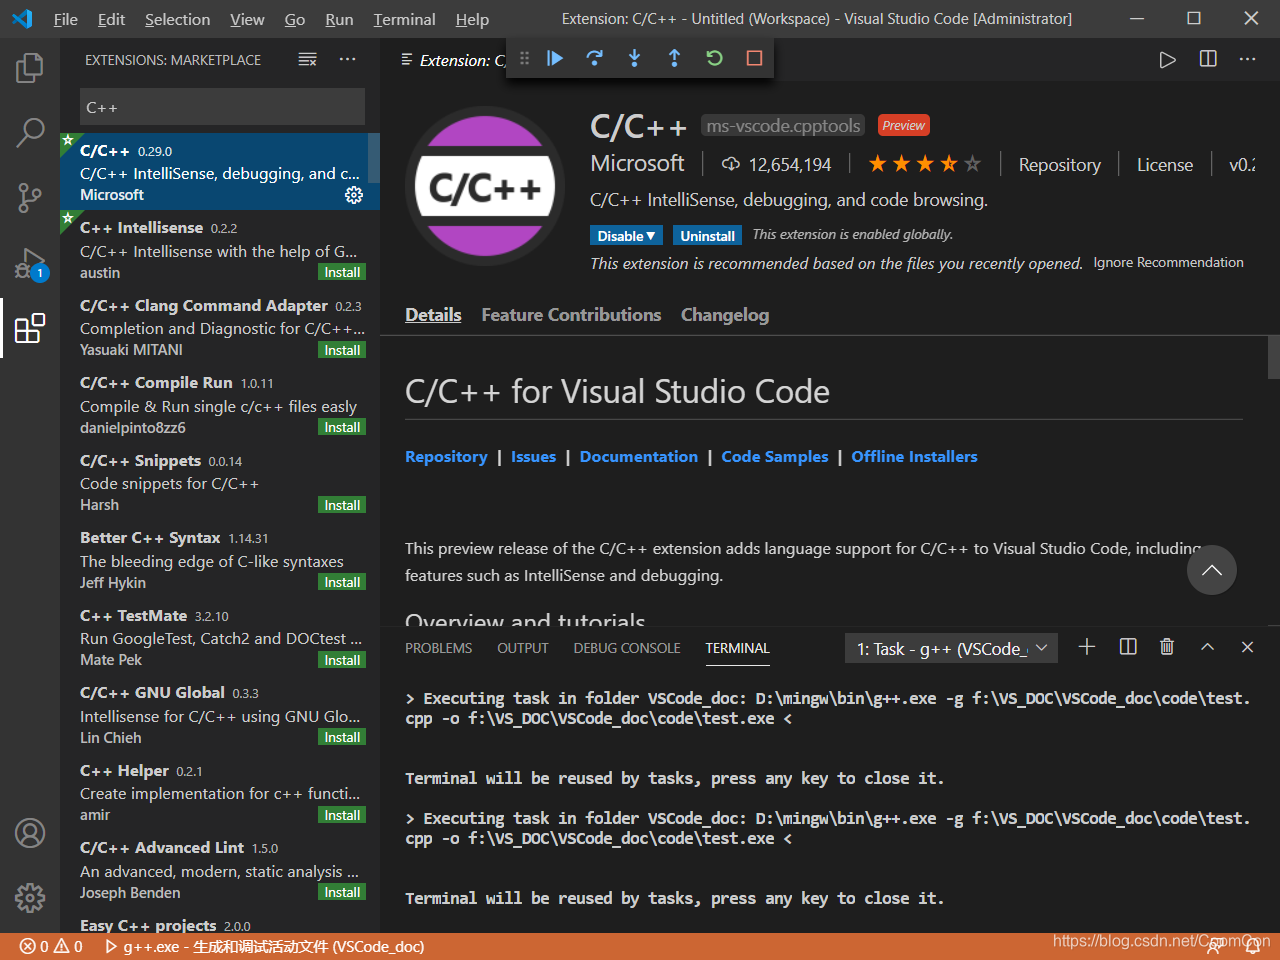1280x960 pixels.
Task: Click the extensions search input field
Action: 222,107
